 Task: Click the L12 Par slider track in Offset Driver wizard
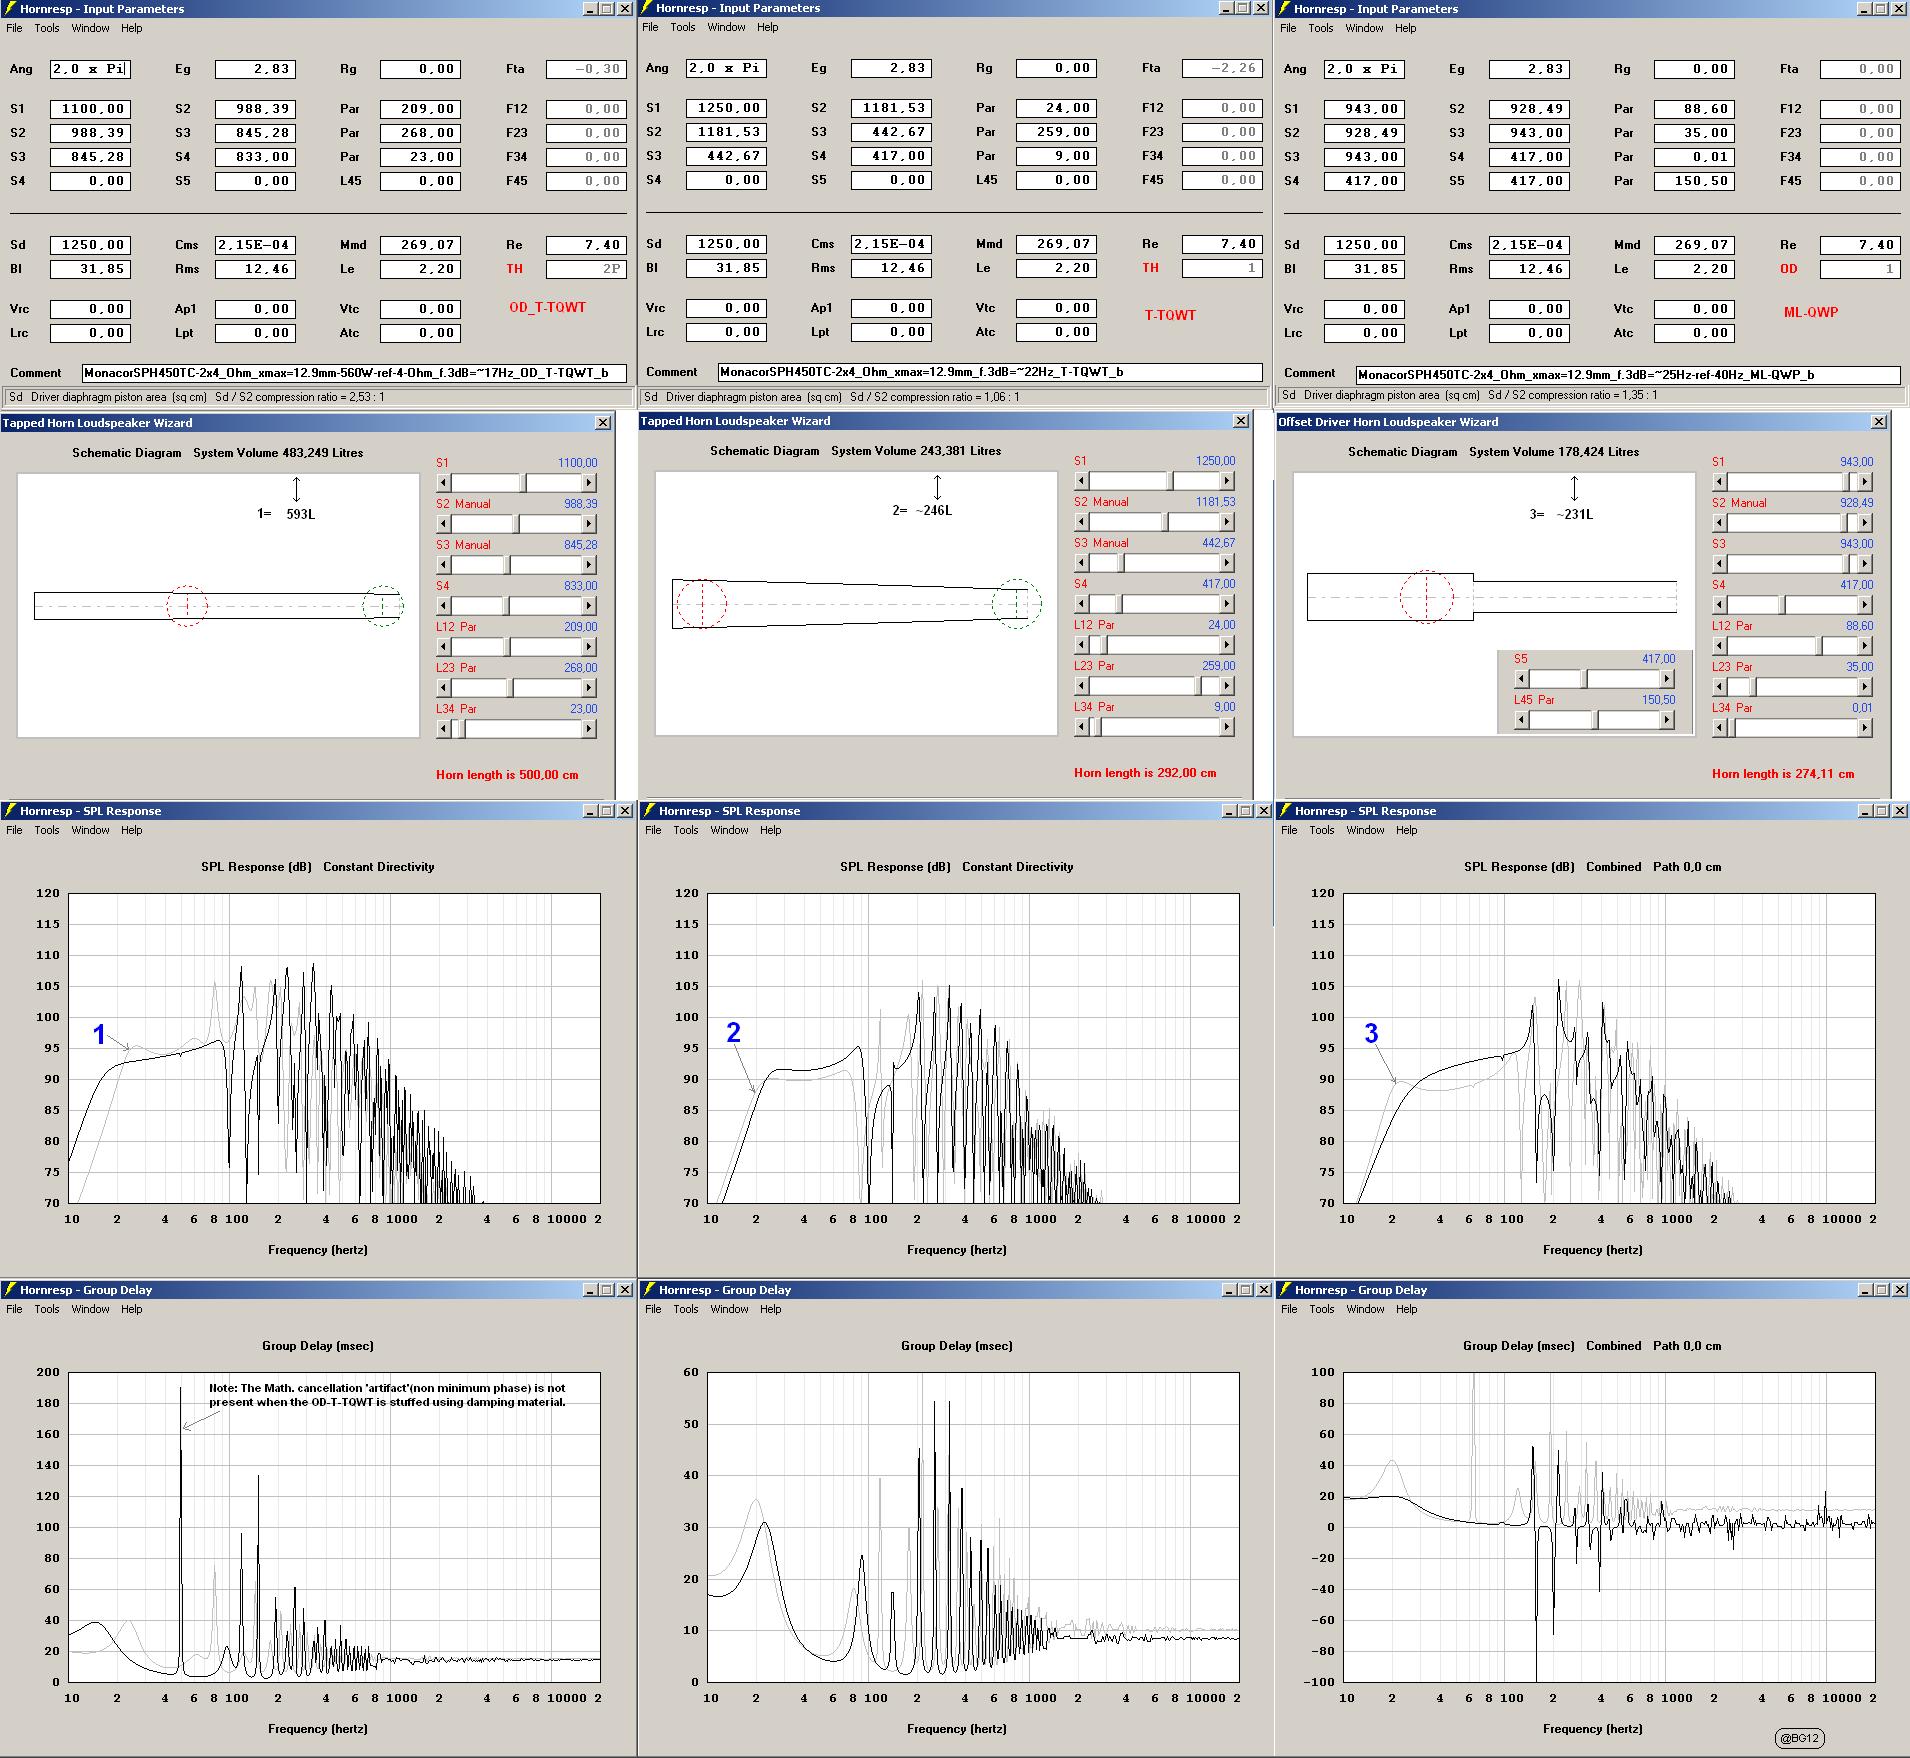coord(1793,646)
